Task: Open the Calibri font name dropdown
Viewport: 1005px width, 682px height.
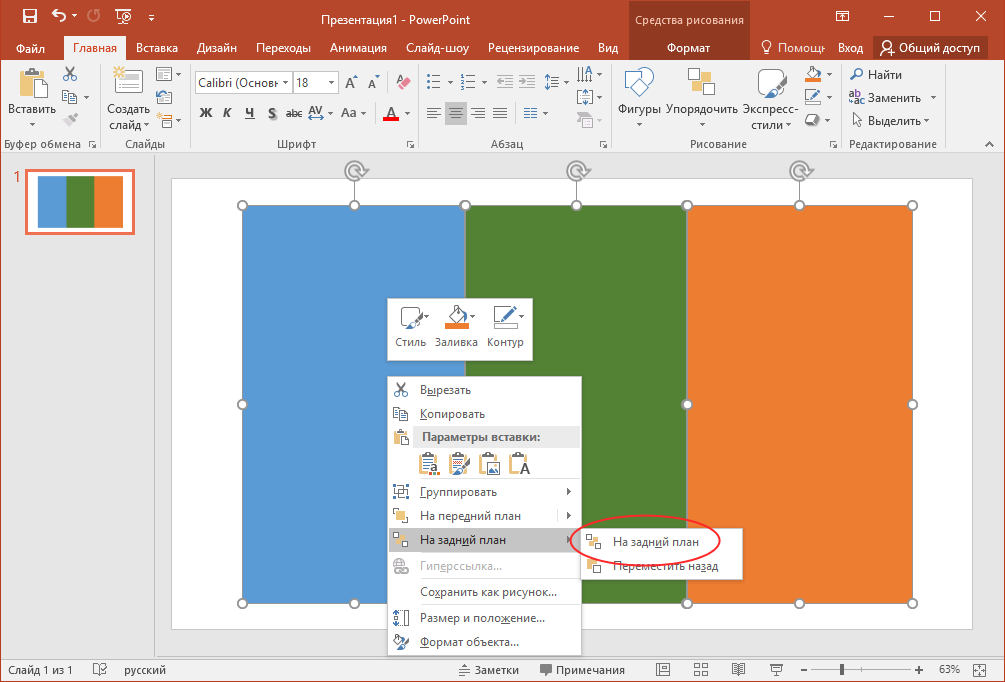Action: click(x=285, y=83)
